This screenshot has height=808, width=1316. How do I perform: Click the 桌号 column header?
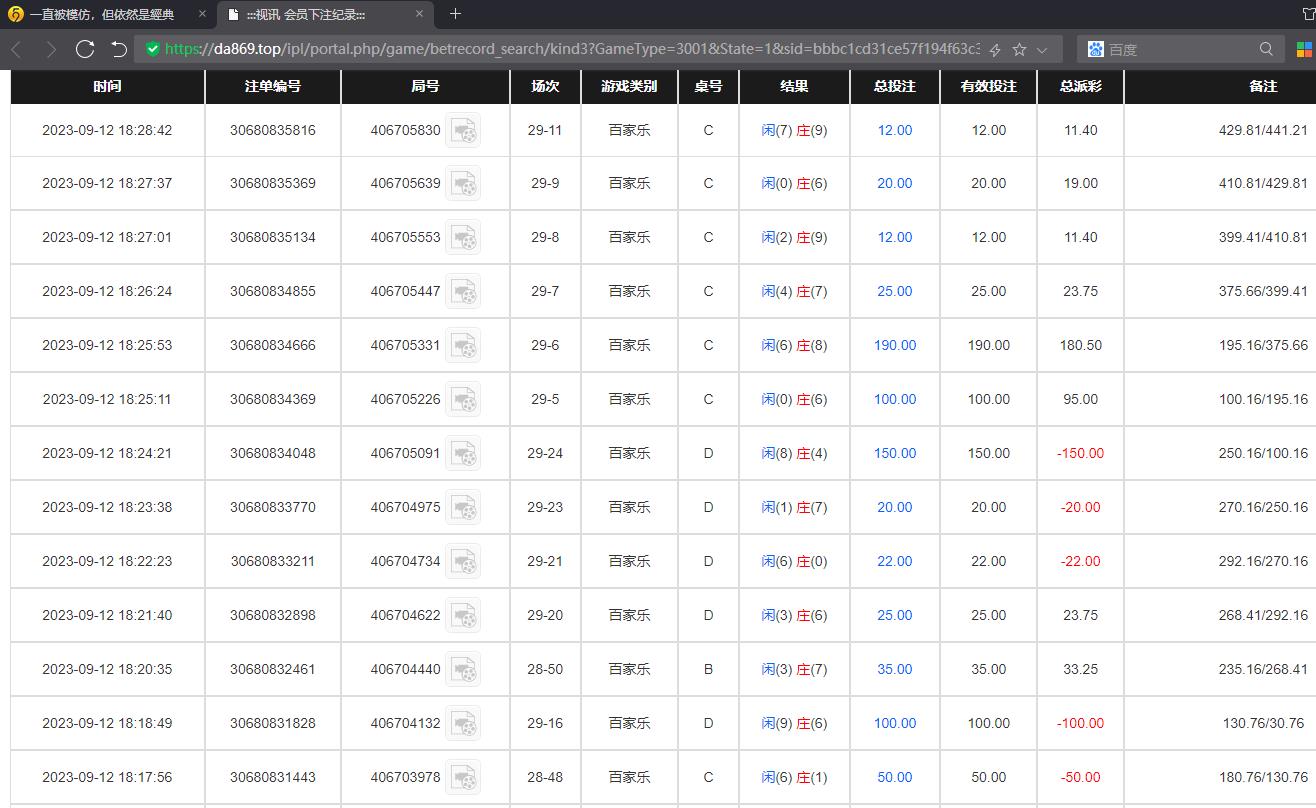click(x=708, y=86)
